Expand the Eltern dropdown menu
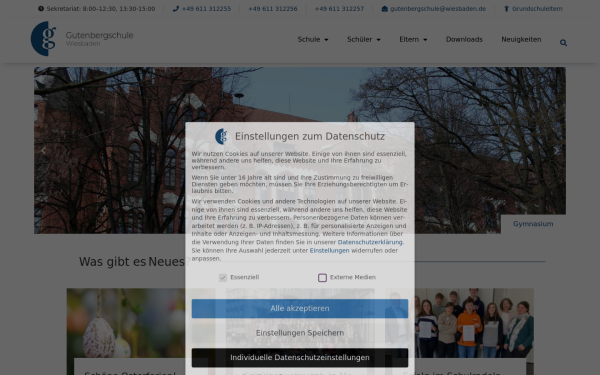Viewport: 600px width, 375px height. [413, 39]
